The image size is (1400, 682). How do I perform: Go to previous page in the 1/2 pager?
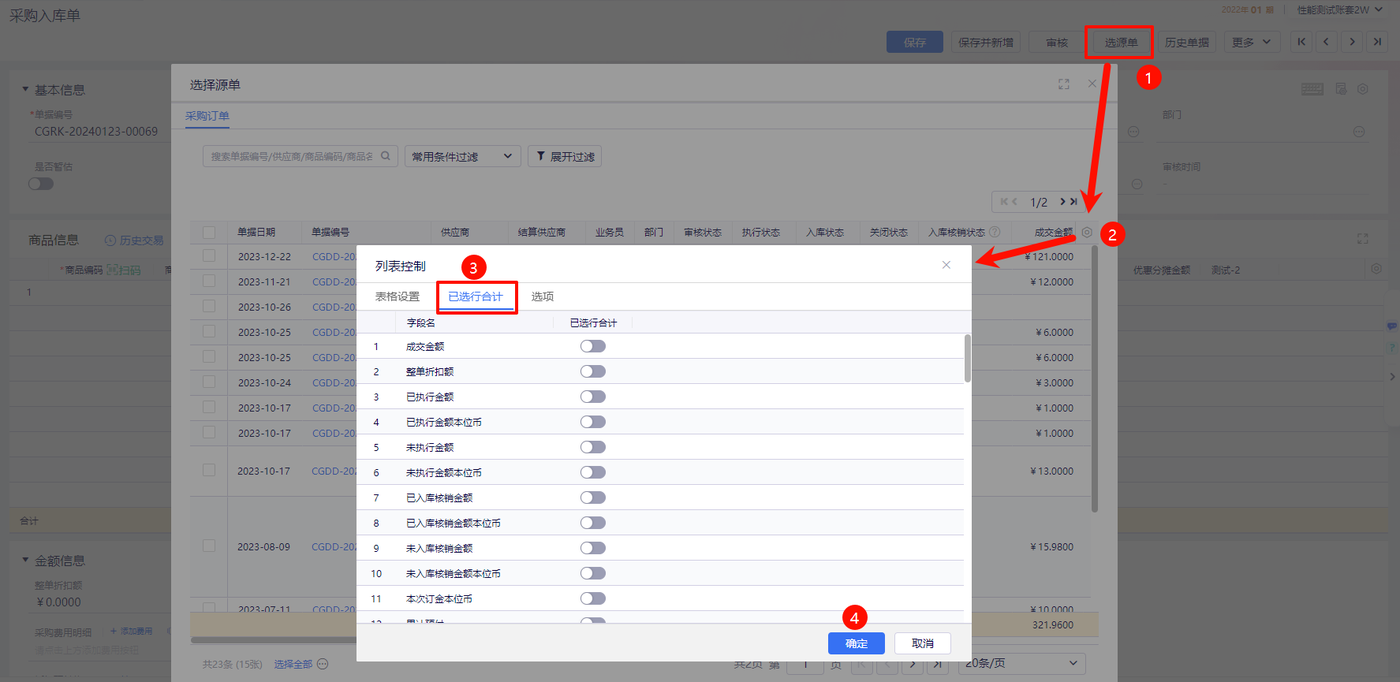tap(1016, 202)
